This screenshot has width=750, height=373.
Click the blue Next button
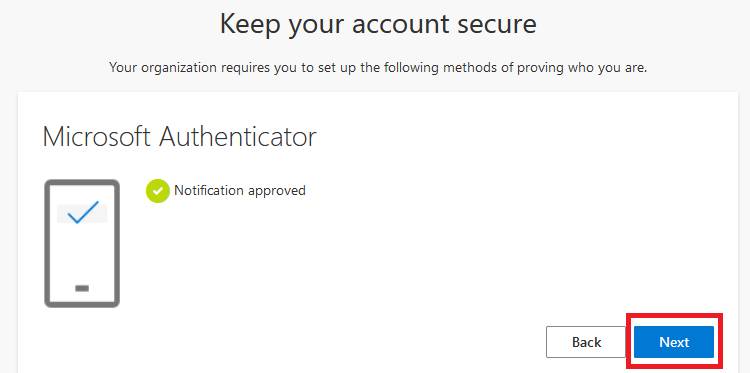click(x=673, y=342)
